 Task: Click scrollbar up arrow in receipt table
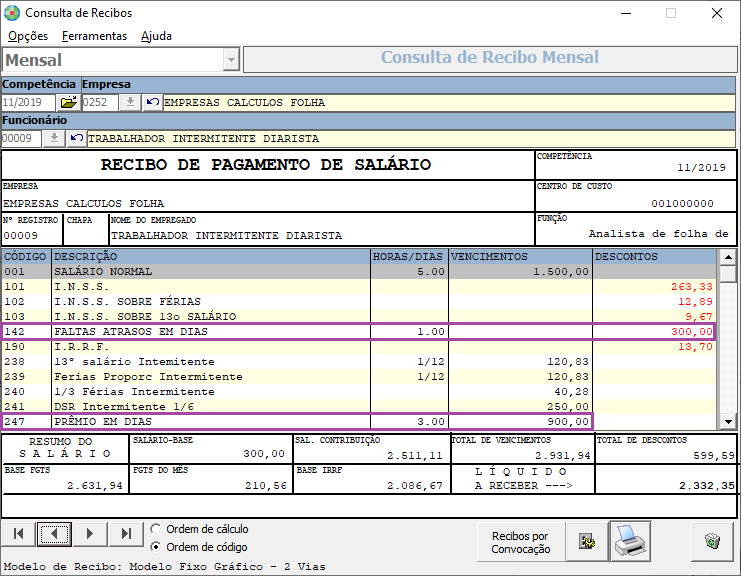(728, 257)
